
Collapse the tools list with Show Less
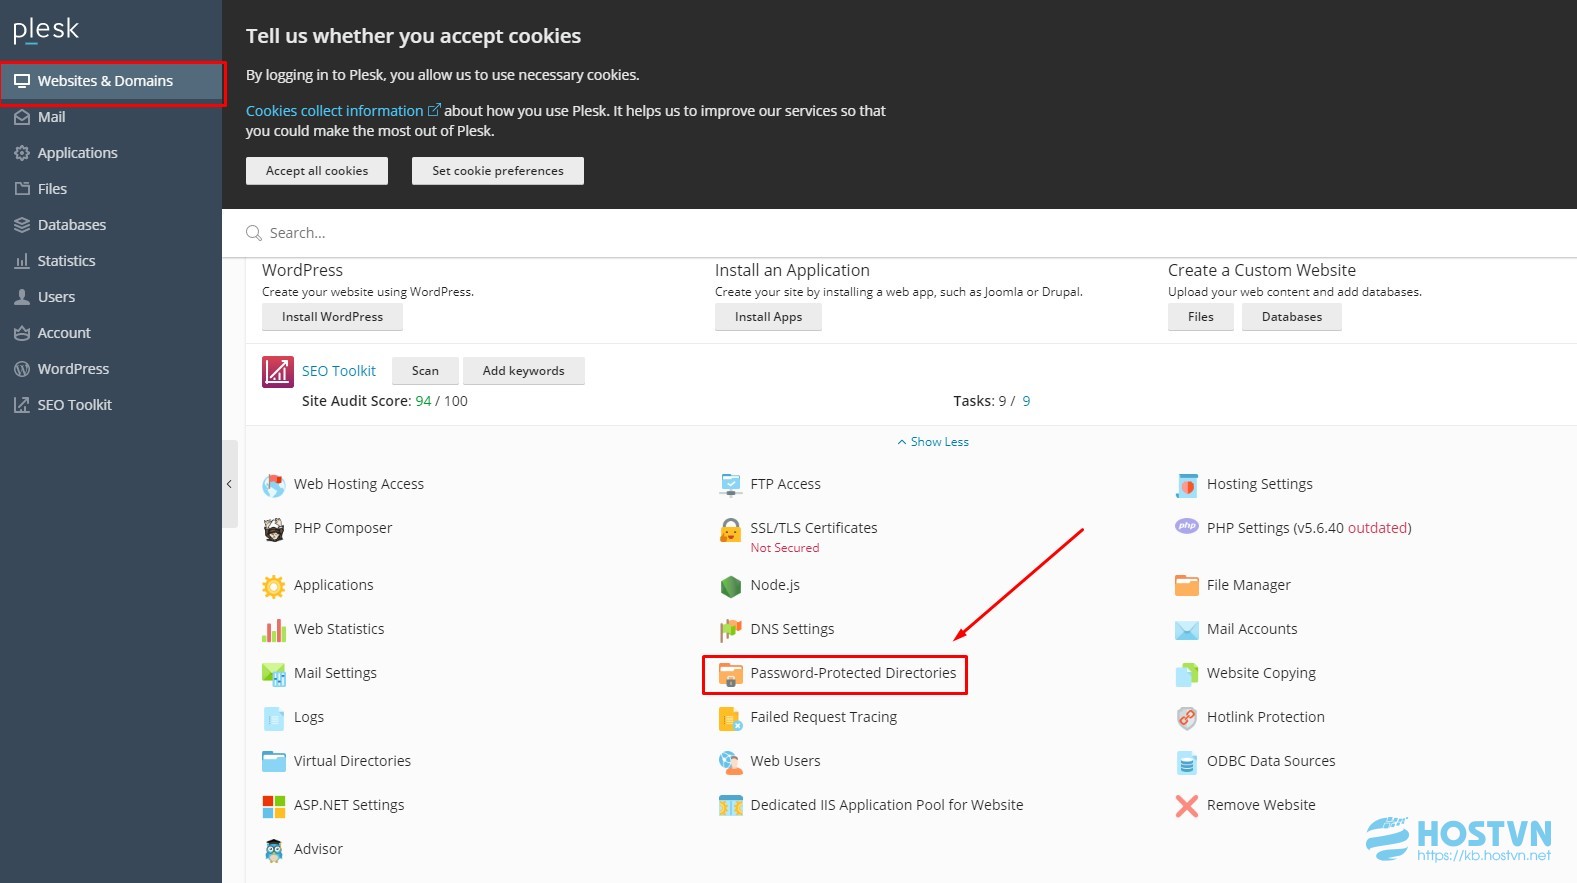tap(933, 442)
